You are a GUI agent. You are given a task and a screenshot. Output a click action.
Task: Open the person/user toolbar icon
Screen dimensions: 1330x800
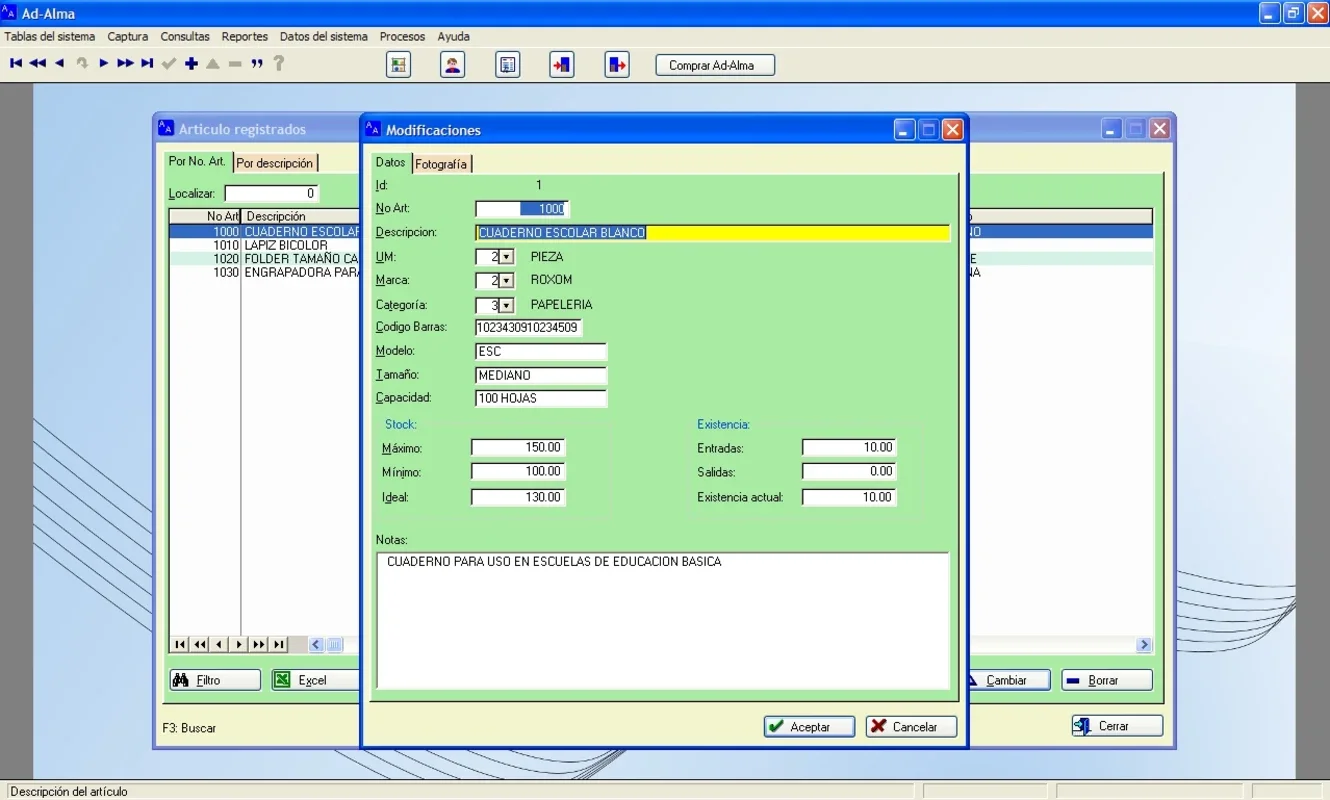pos(453,65)
